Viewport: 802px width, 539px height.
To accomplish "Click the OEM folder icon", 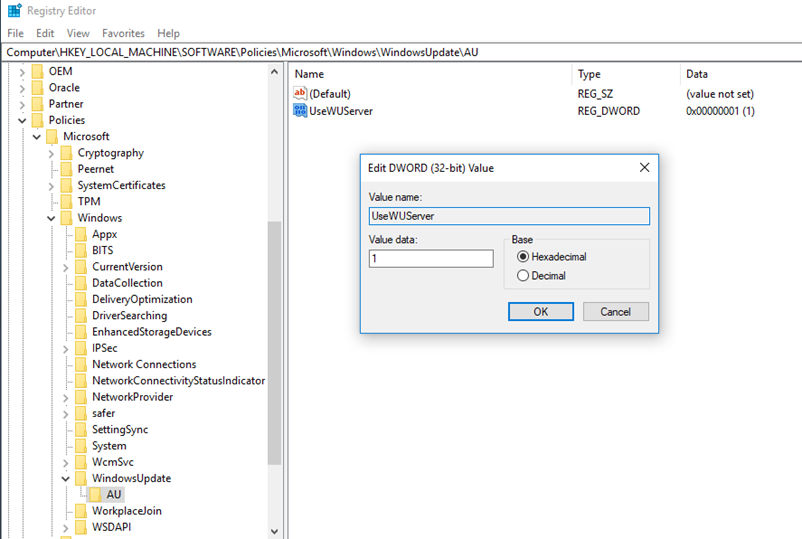I will (37, 71).
